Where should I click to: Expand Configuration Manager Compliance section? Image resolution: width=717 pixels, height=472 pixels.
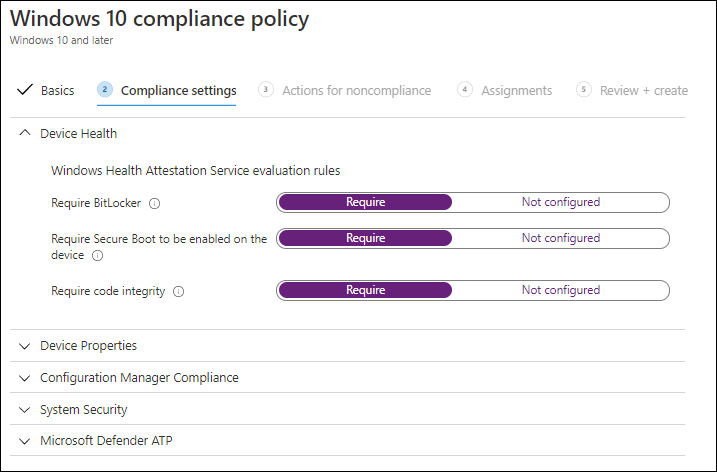tap(25, 378)
